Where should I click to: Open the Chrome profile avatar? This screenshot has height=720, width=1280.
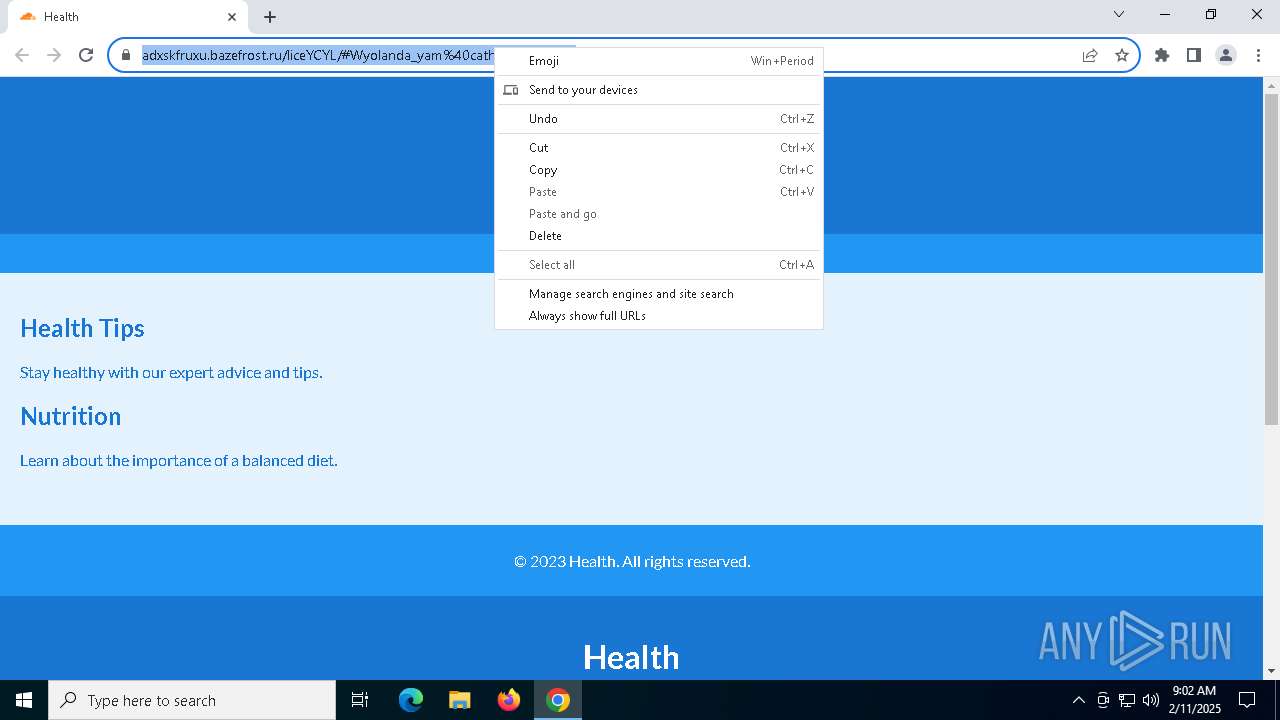(1226, 55)
